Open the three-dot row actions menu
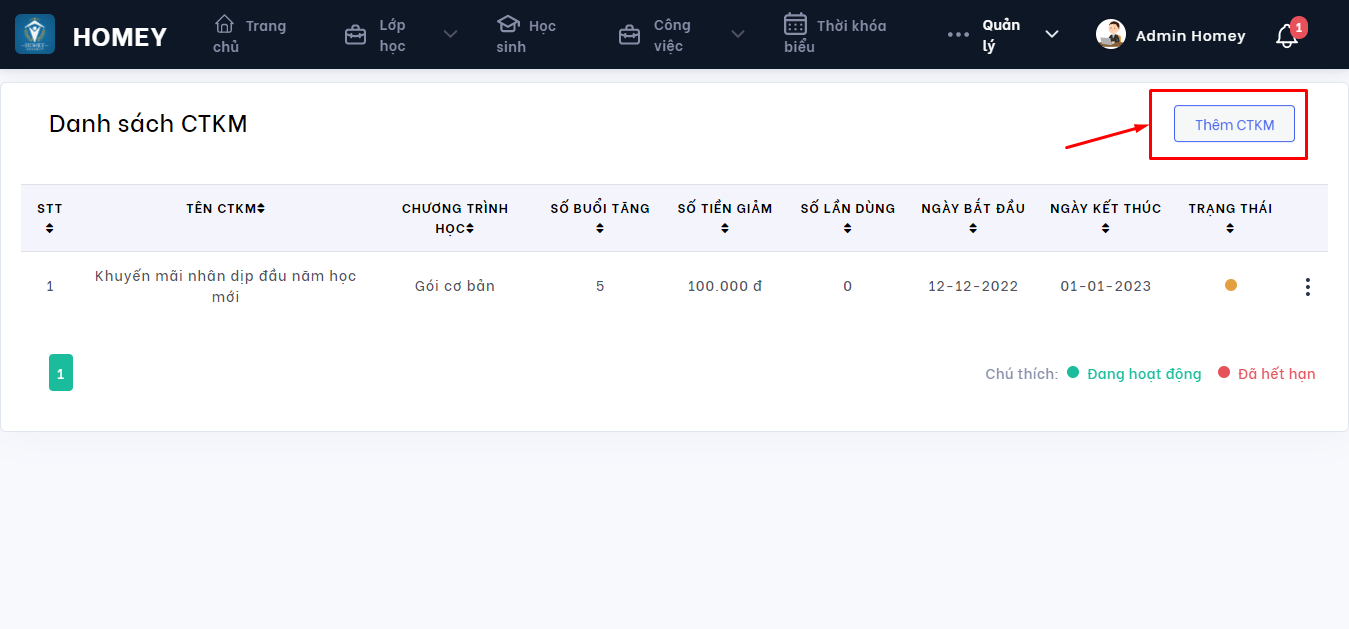The height and width of the screenshot is (629, 1349). 1307,287
